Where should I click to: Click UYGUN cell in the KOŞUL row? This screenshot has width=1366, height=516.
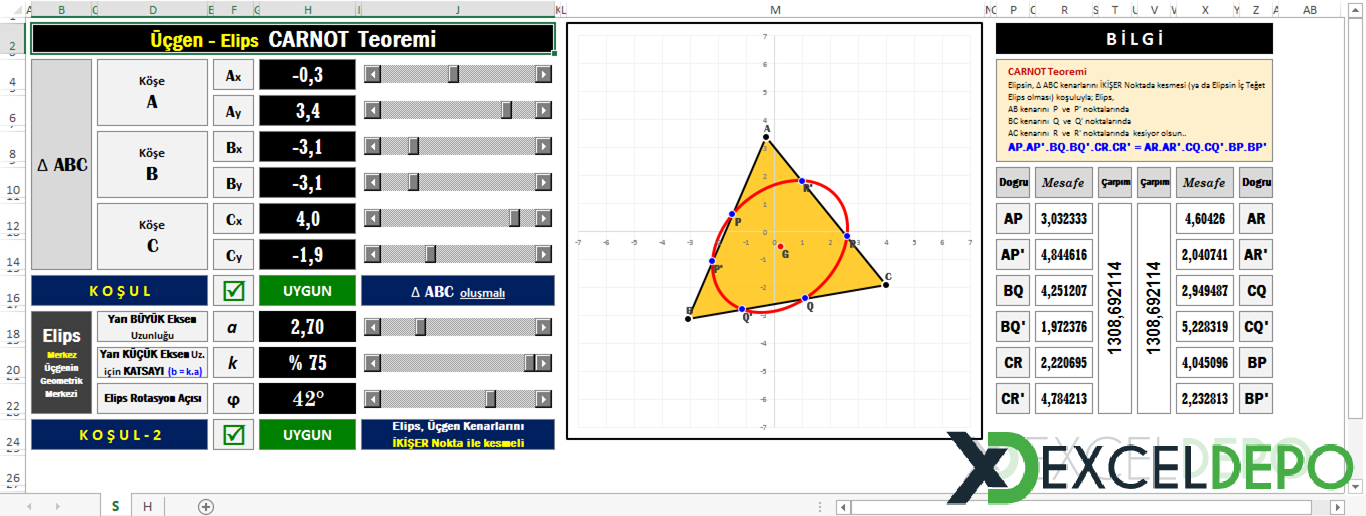307,291
